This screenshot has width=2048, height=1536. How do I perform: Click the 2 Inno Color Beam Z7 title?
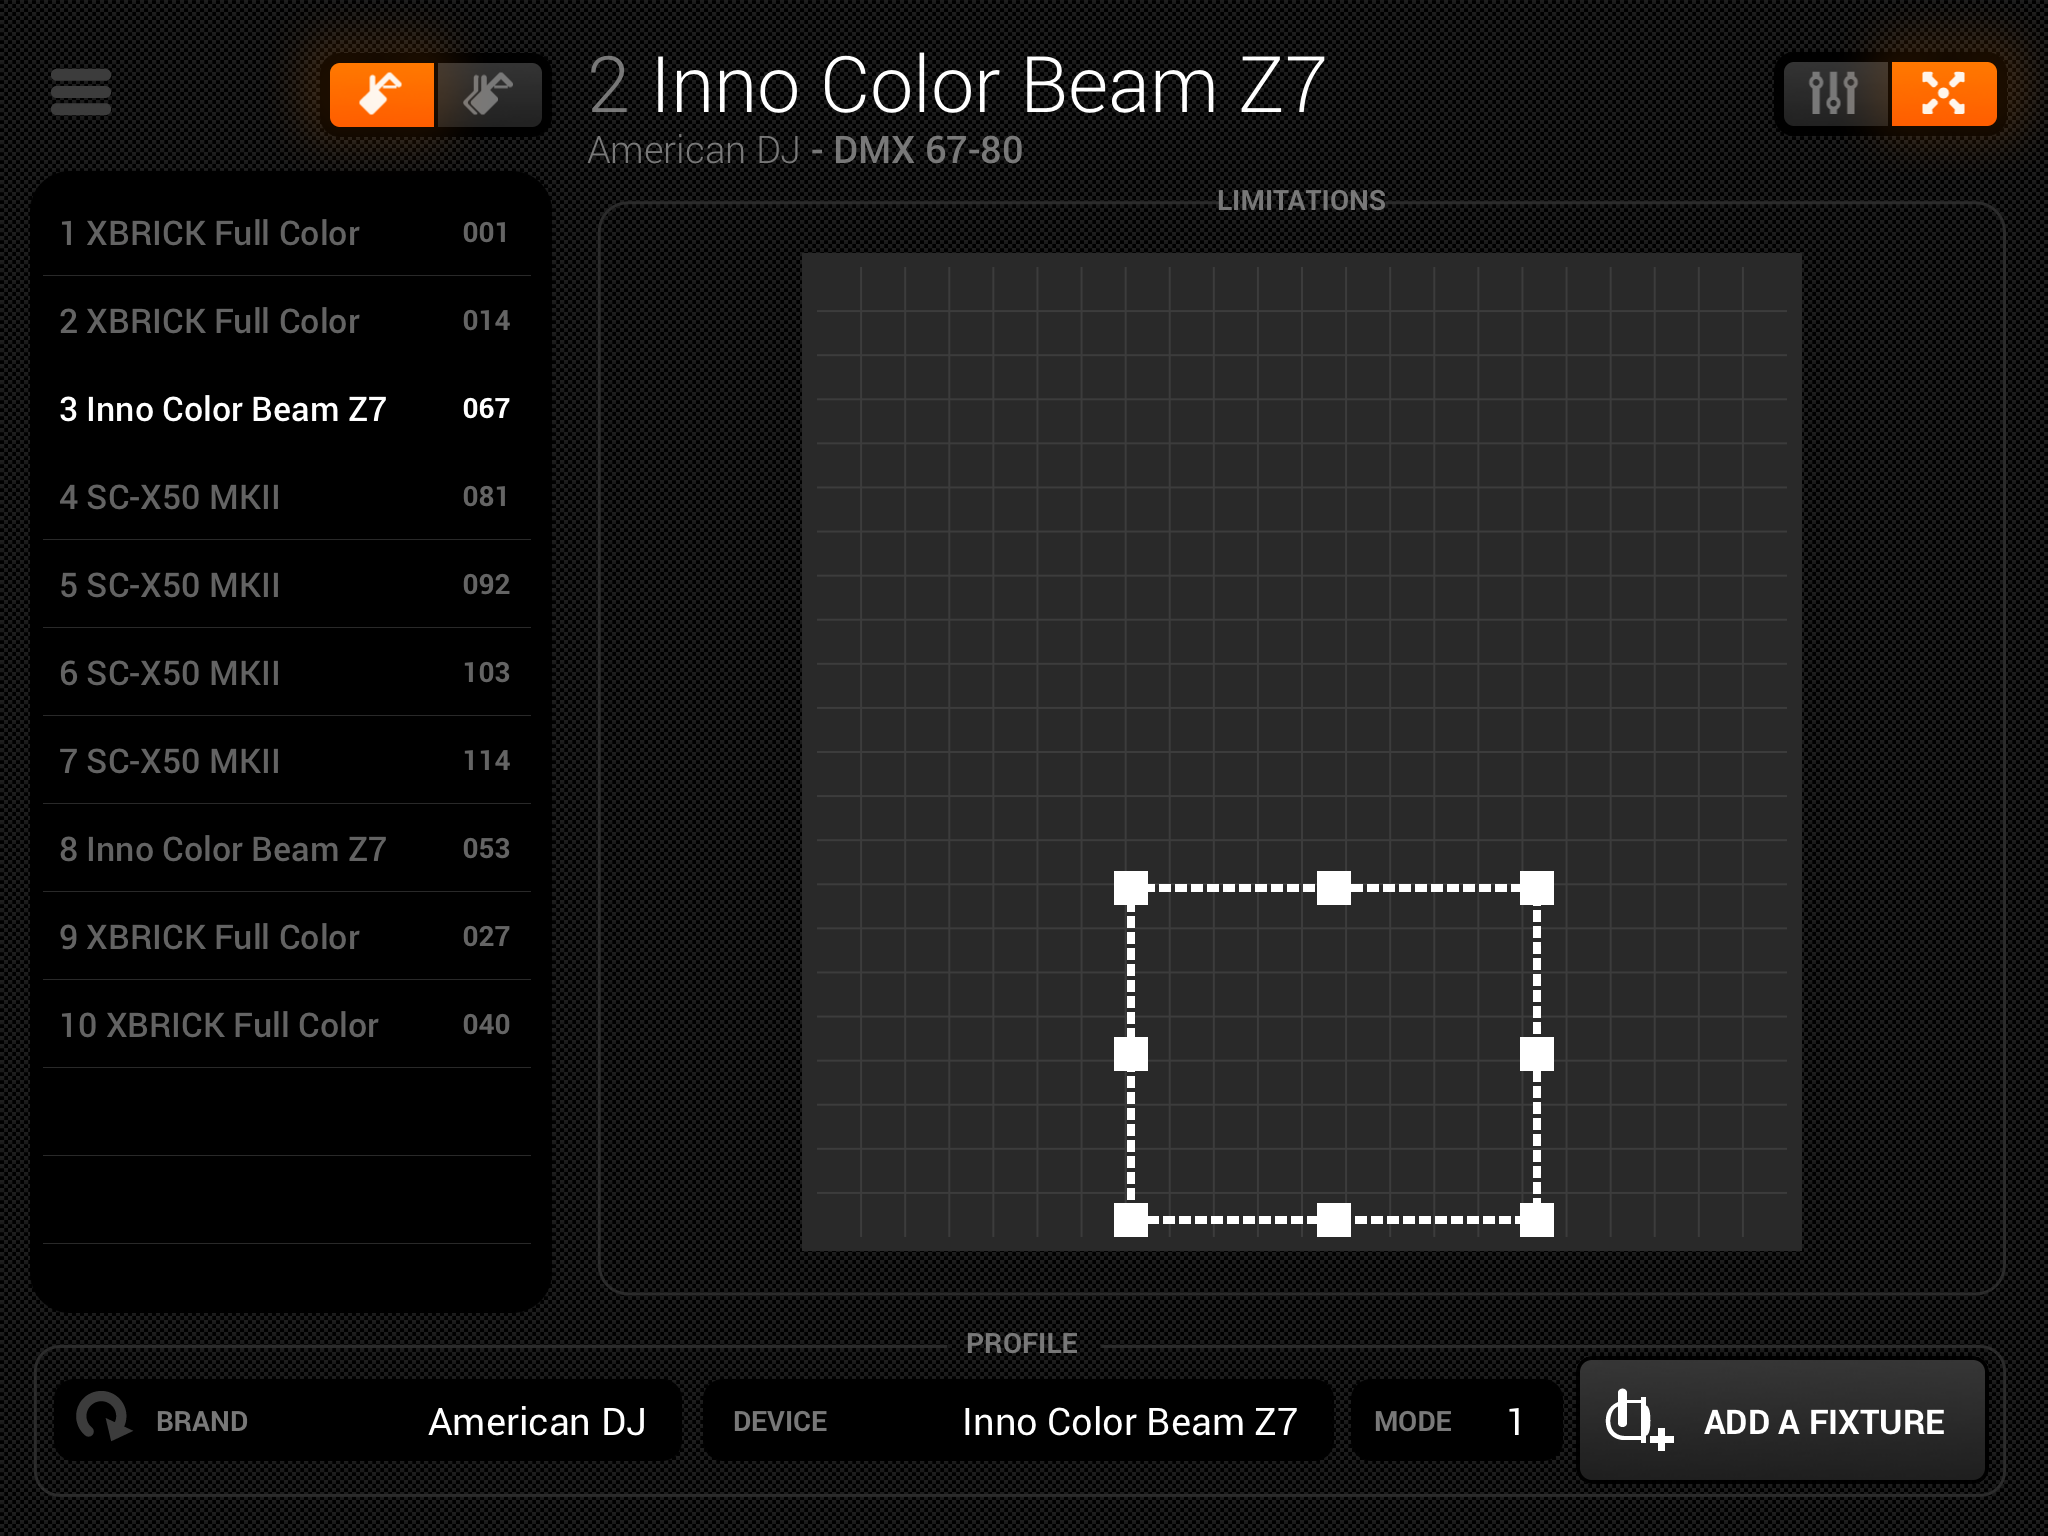pos(958,87)
